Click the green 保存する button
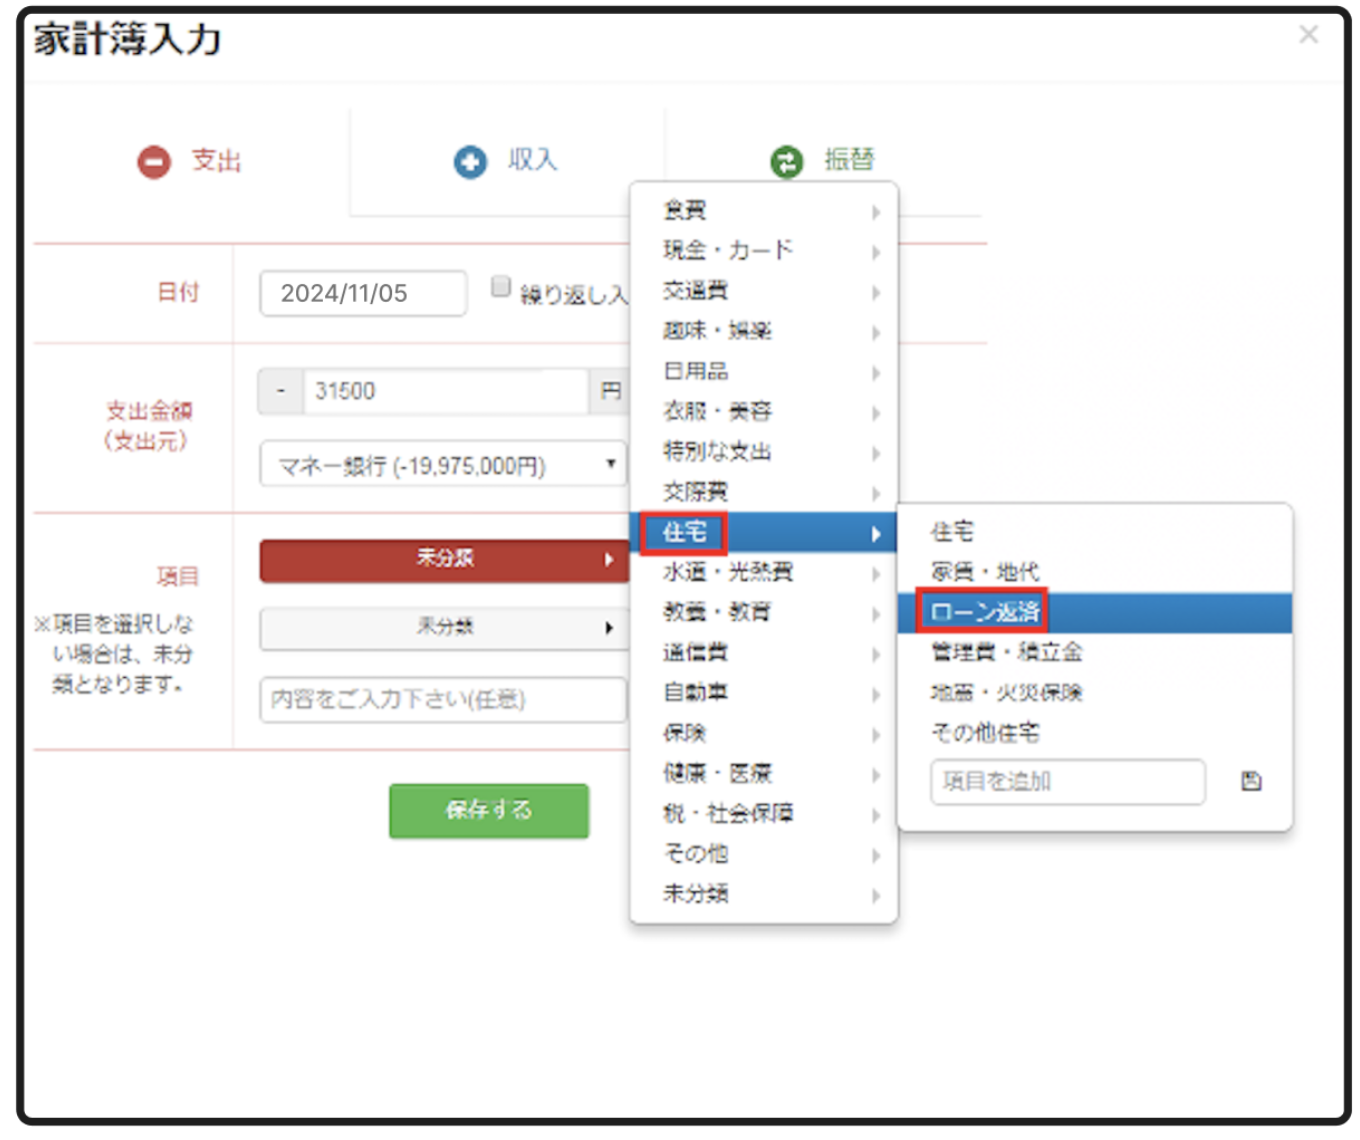 point(489,810)
